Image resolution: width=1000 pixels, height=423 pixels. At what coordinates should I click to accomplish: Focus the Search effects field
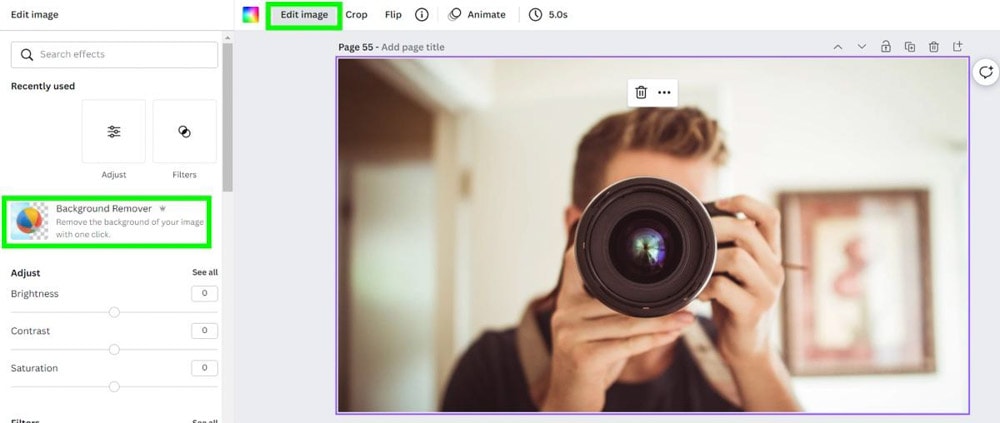[x=114, y=55]
